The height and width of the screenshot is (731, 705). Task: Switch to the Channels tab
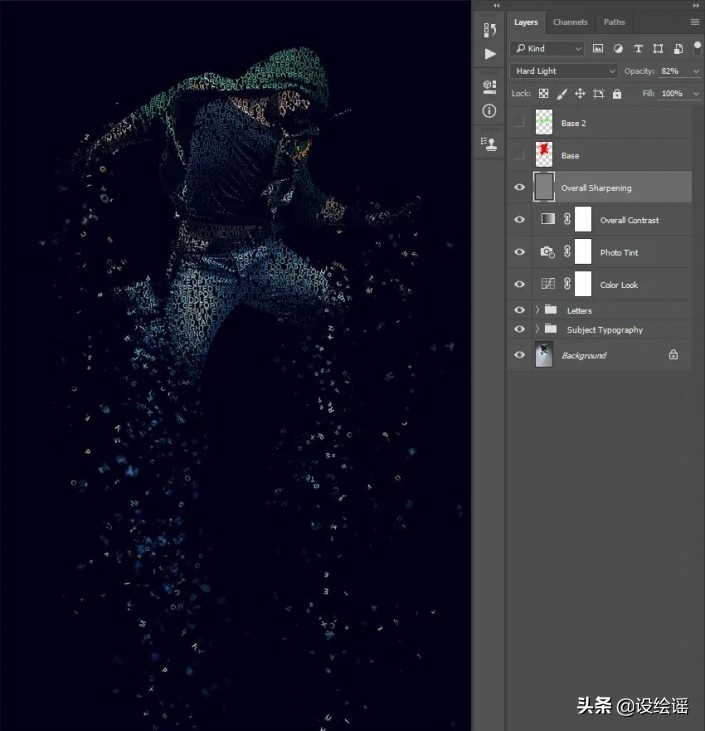(570, 22)
